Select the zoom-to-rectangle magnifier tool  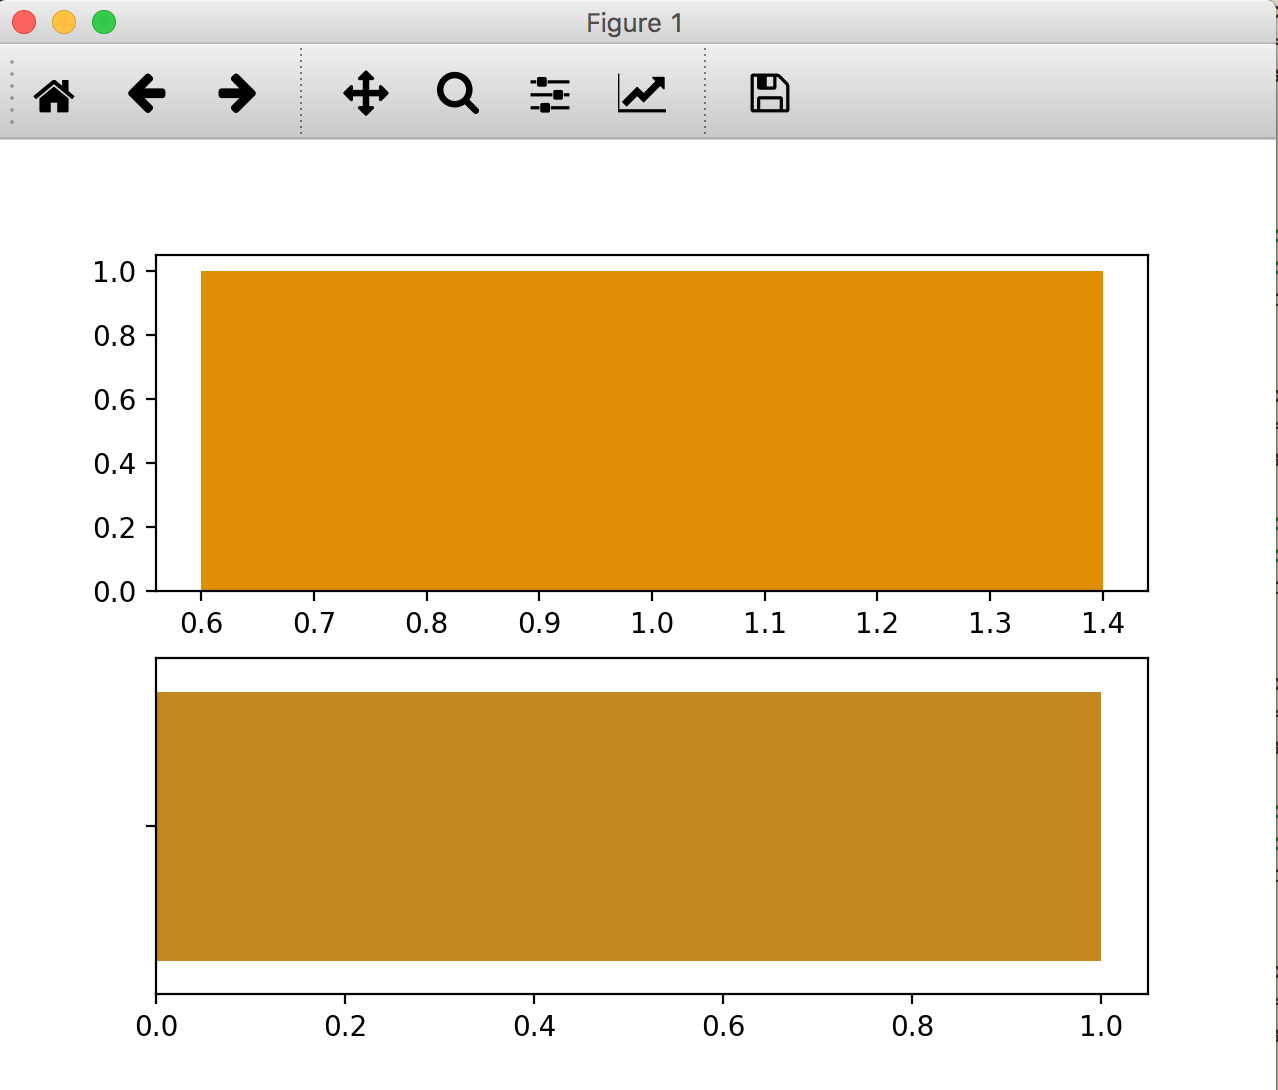pos(457,93)
